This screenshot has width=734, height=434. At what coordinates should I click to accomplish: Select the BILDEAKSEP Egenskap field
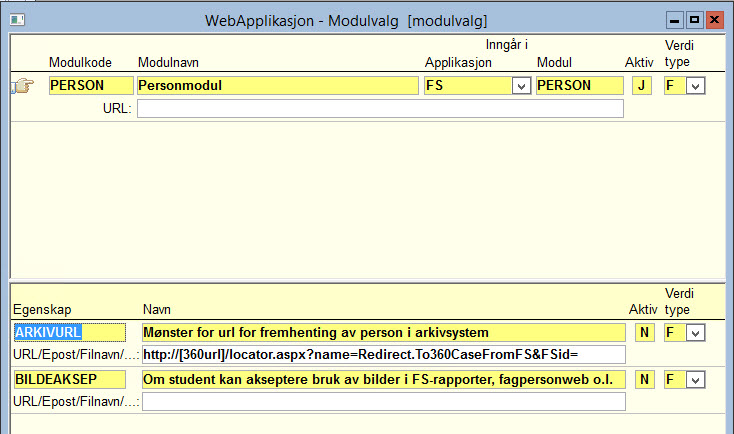coord(70,379)
